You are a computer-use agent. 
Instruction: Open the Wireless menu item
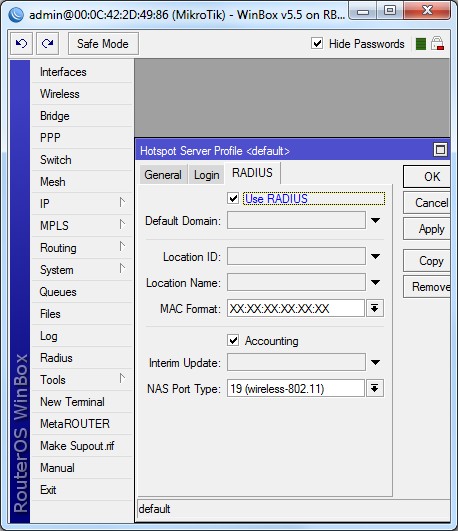pos(82,94)
